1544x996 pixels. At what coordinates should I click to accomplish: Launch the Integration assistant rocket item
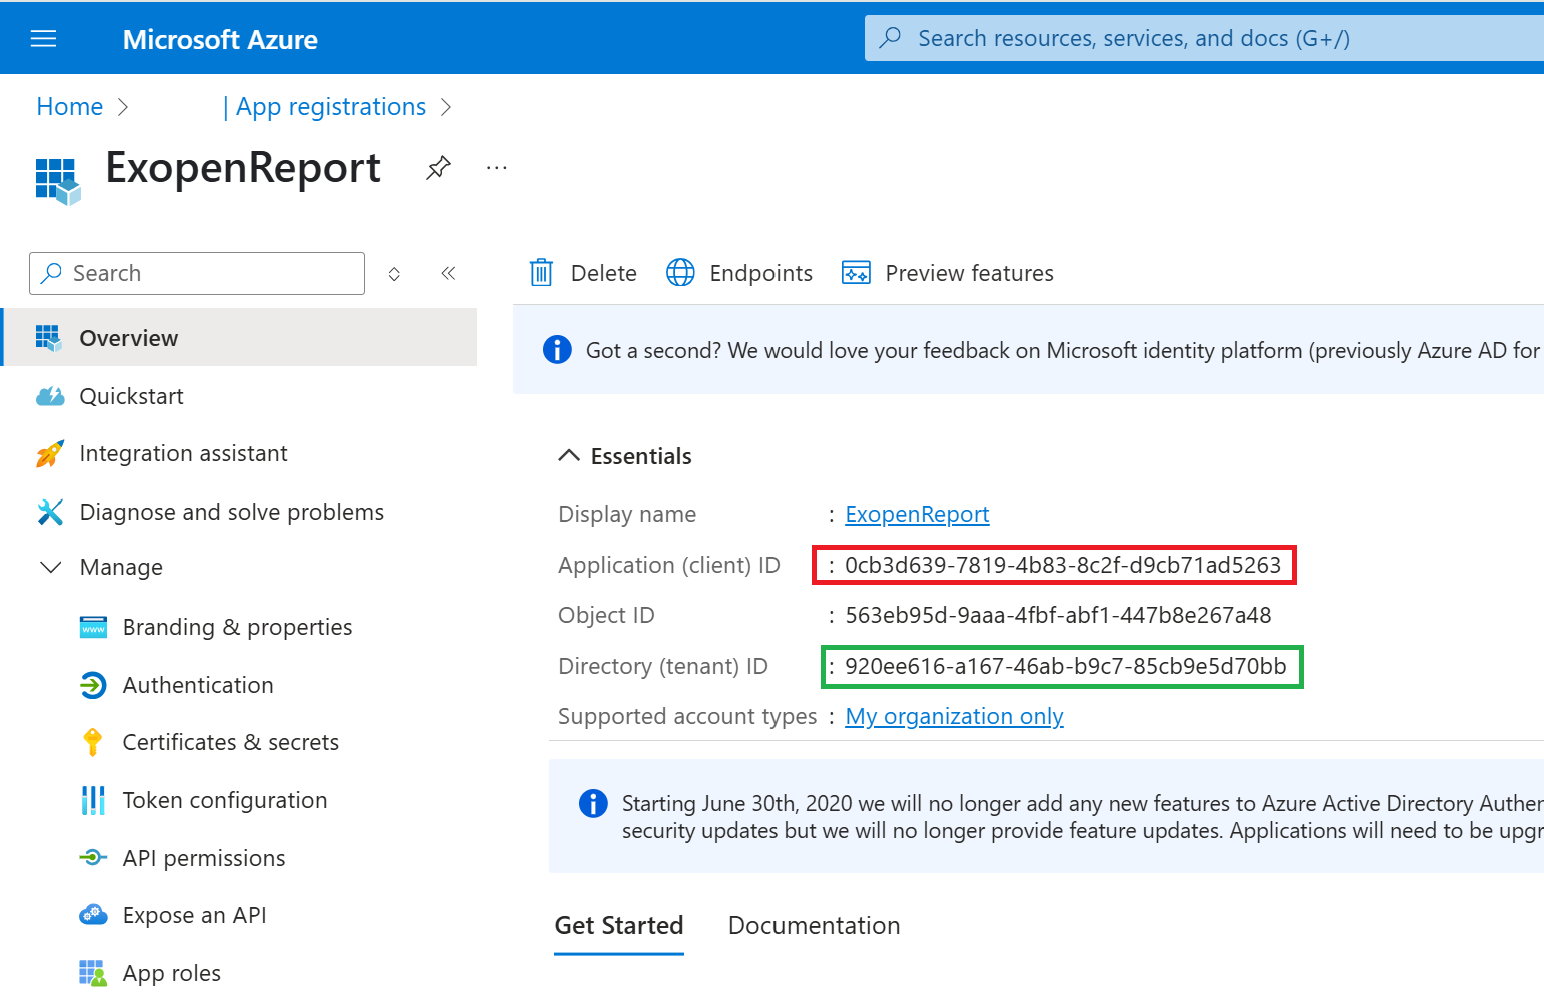pyautogui.click(x=183, y=454)
